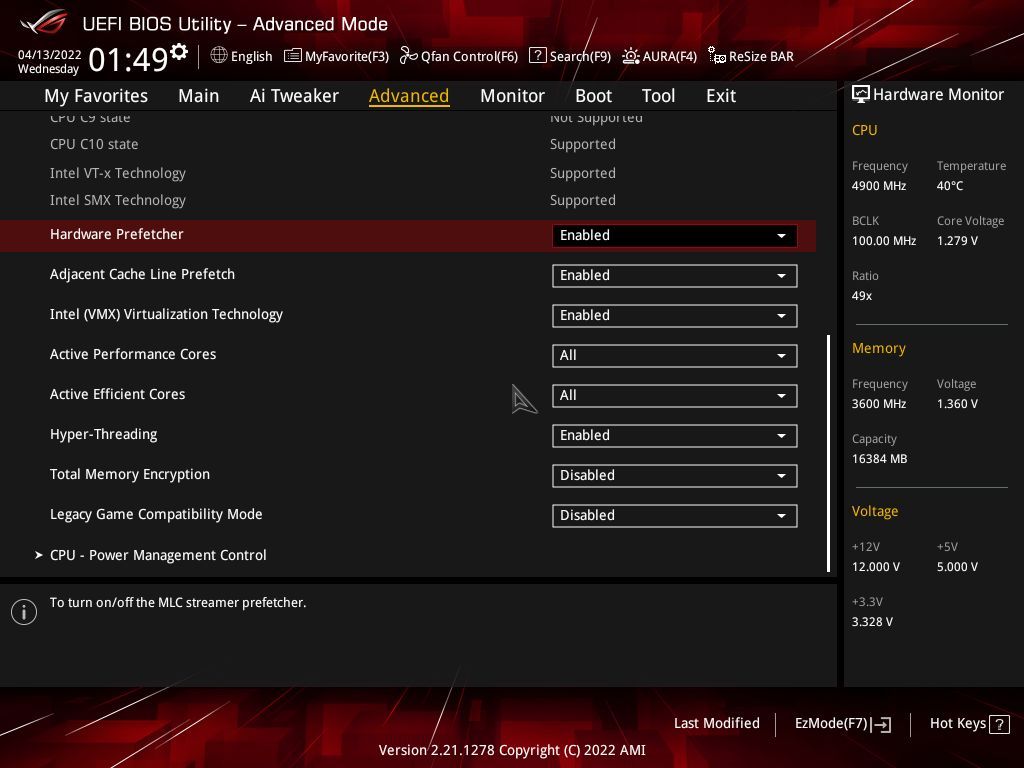Switch to Exit tab
The image size is (1024, 768).
coord(721,96)
